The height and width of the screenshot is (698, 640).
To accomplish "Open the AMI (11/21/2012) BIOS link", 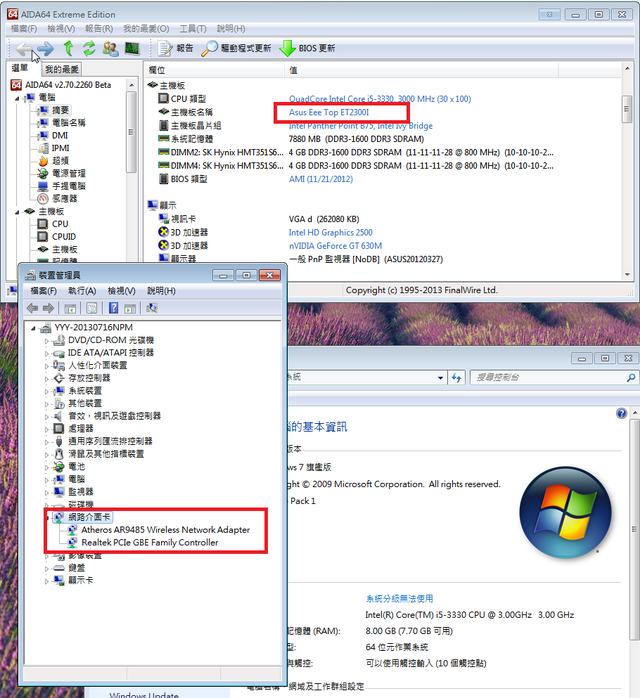I will click(x=320, y=179).
